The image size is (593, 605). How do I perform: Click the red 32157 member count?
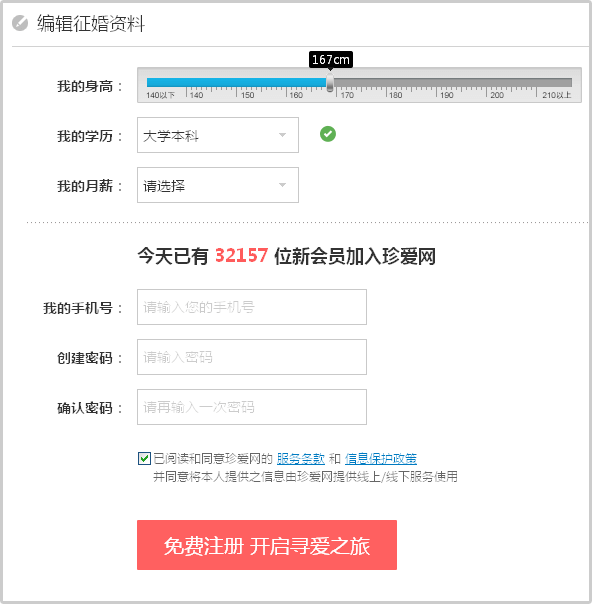(242, 255)
